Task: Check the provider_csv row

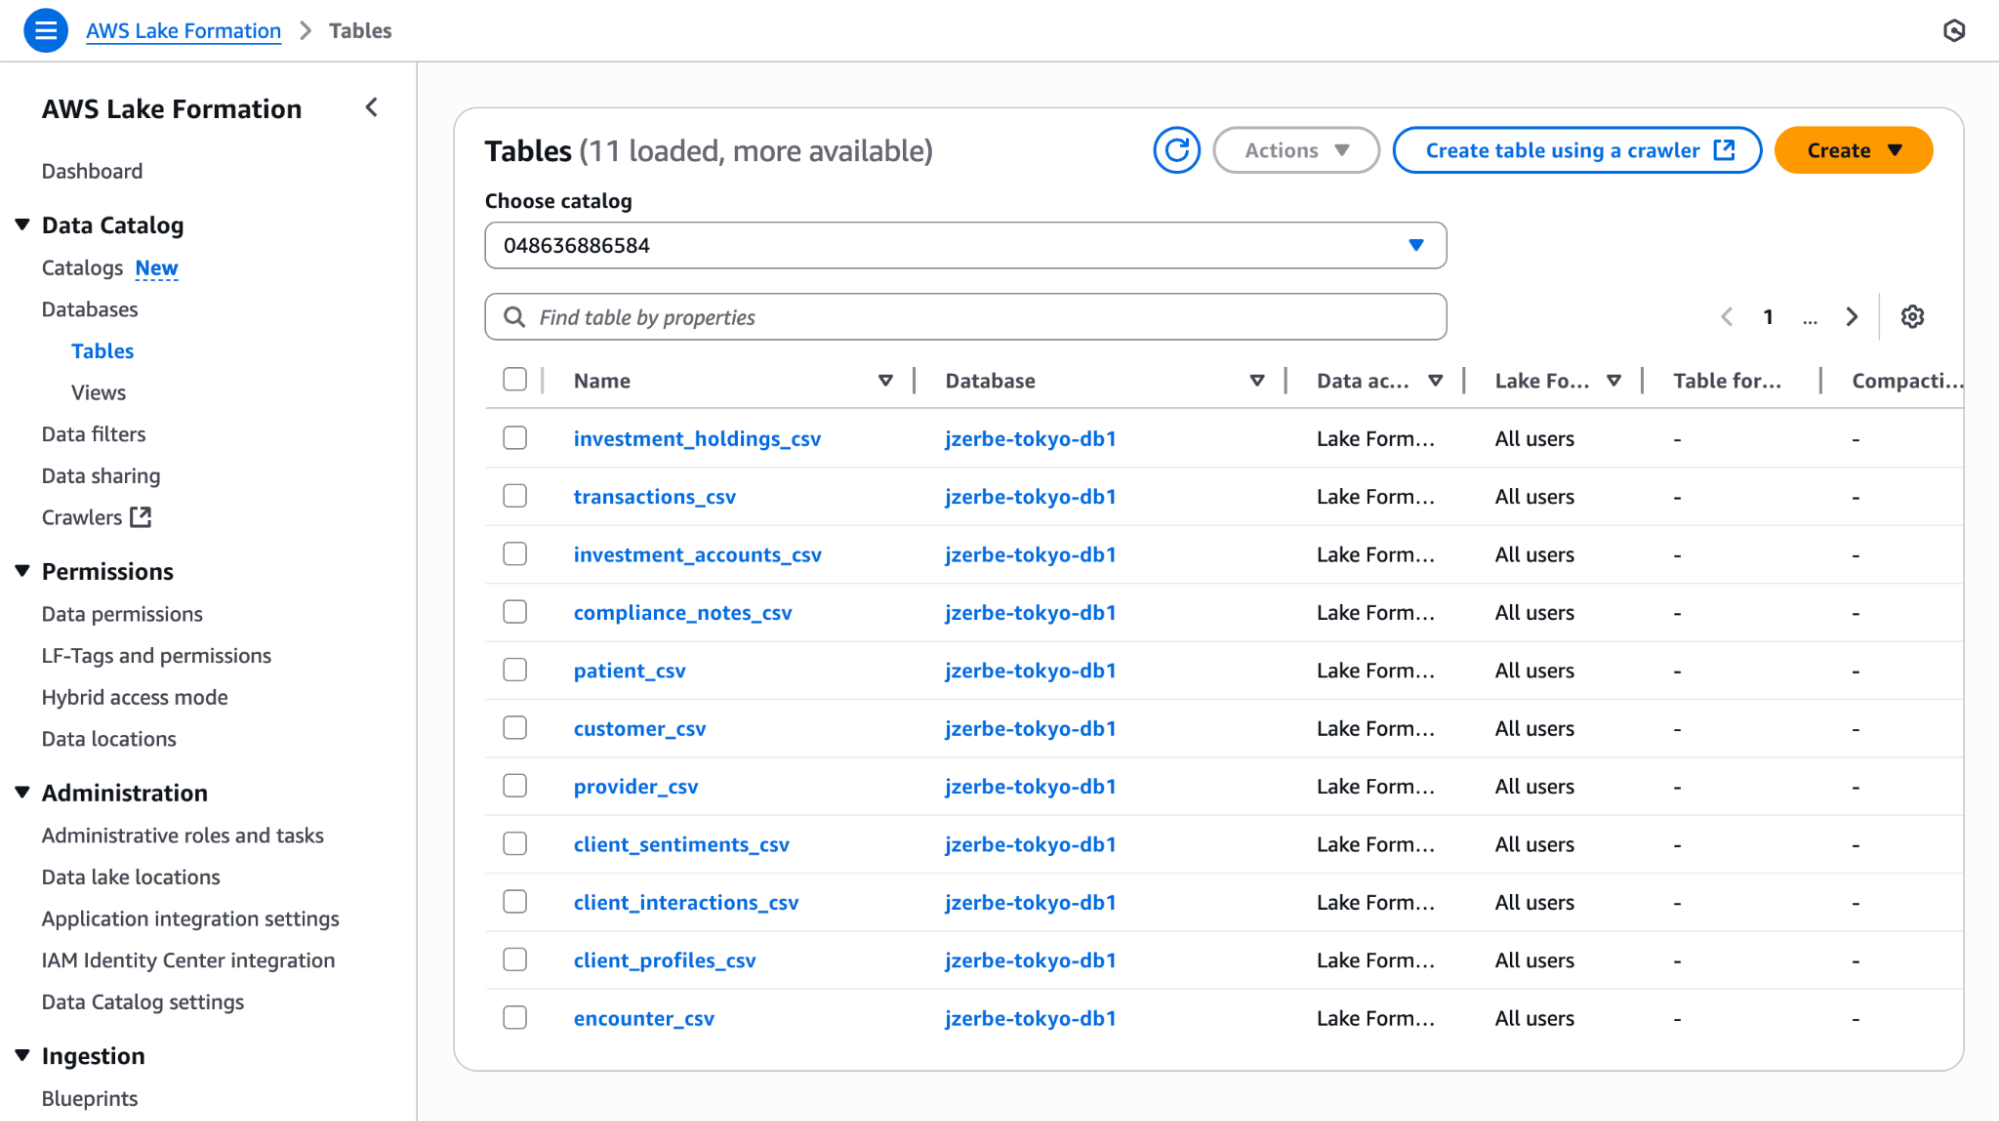Action: click(x=515, y=786)
